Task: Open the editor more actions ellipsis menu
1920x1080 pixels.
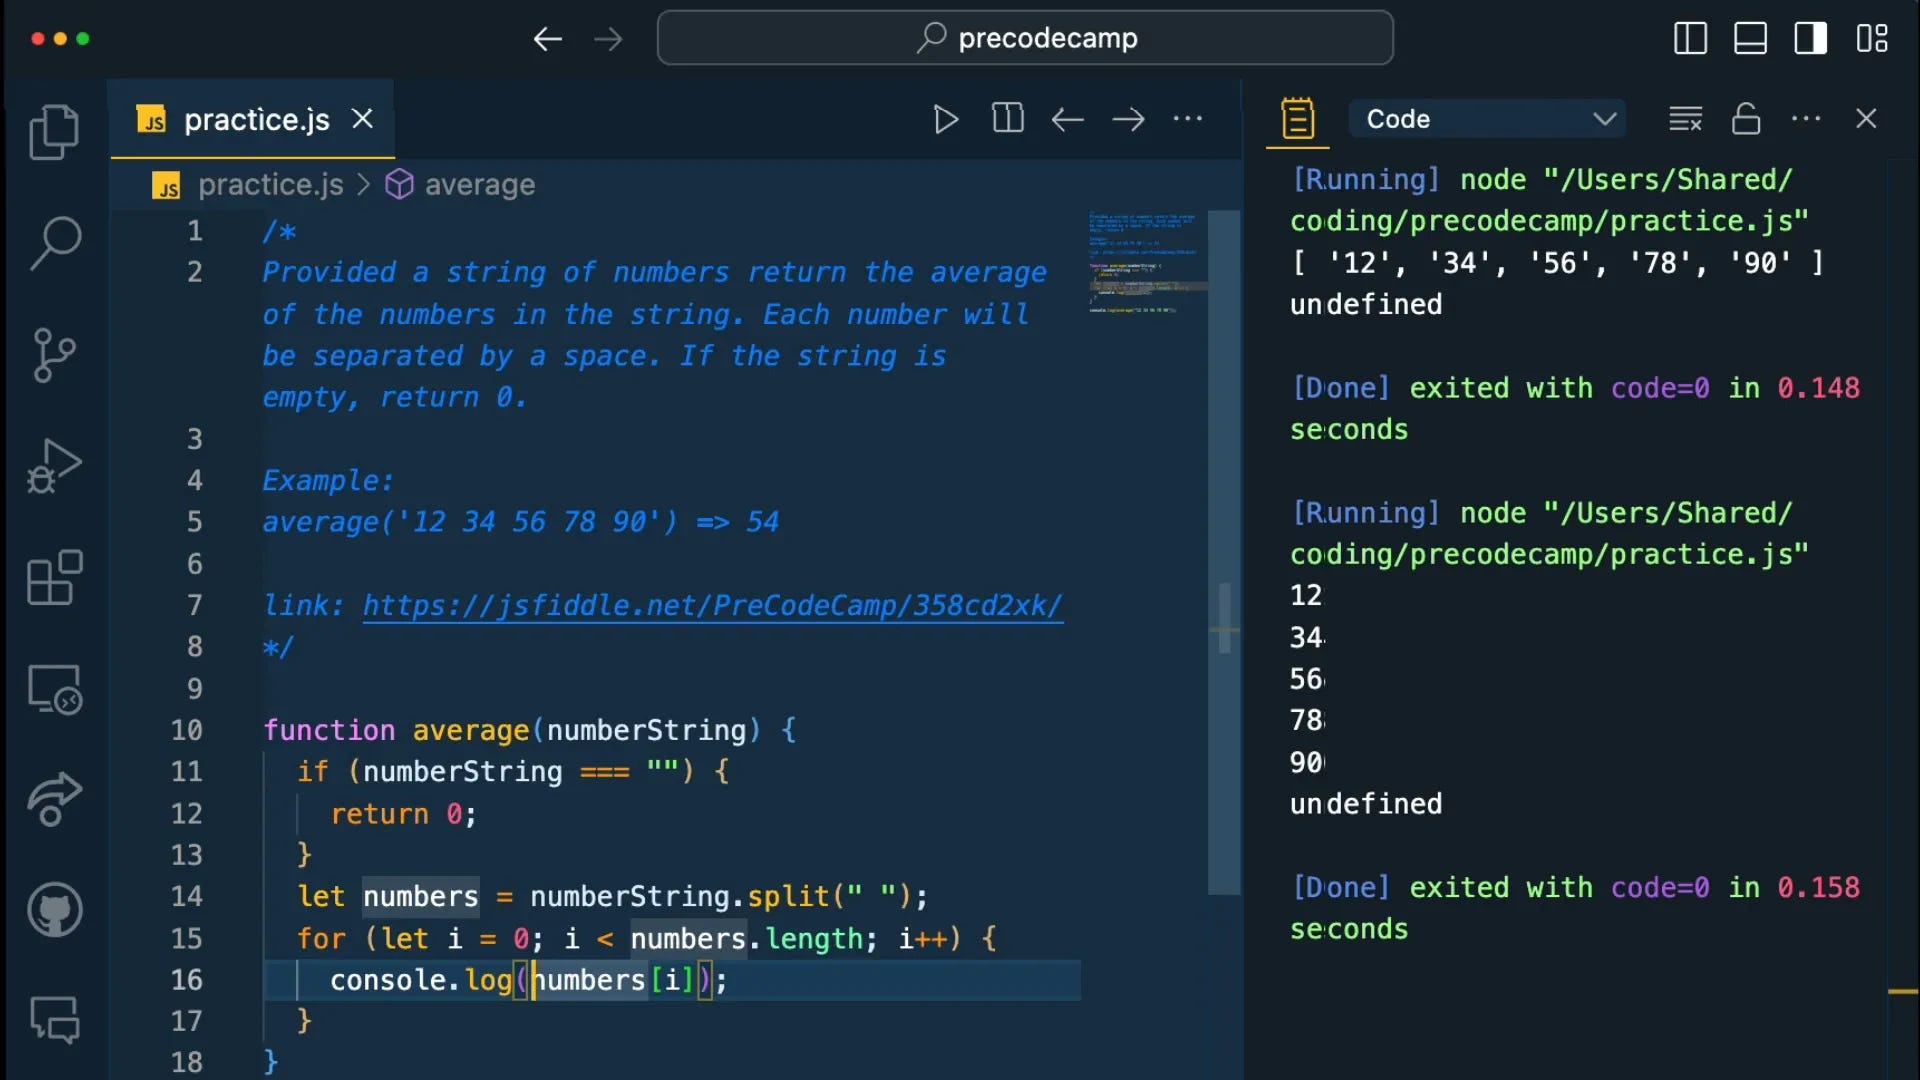Action: click(1188, 119)
